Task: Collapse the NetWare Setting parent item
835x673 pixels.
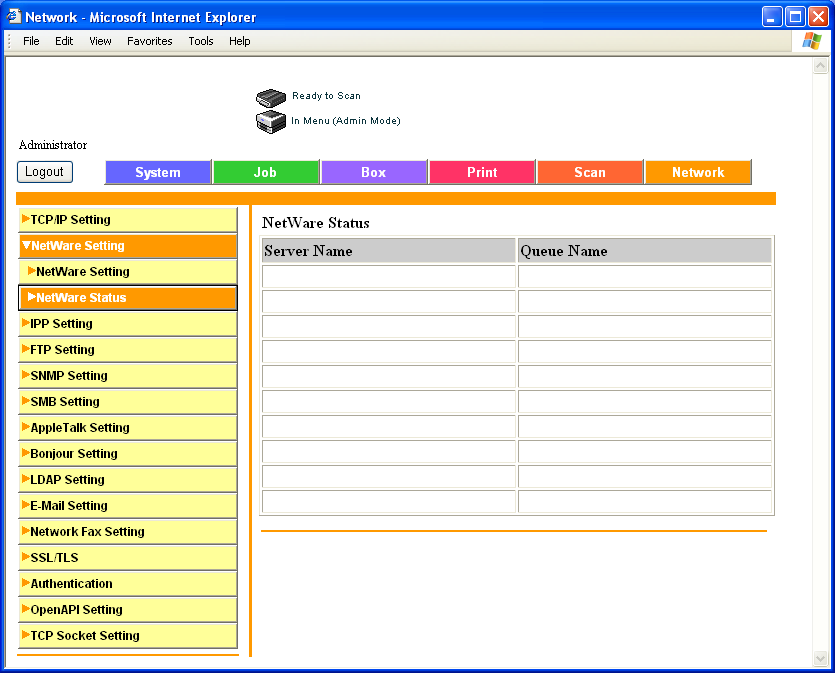Action: pyautogui.click(x=128, y=246)
